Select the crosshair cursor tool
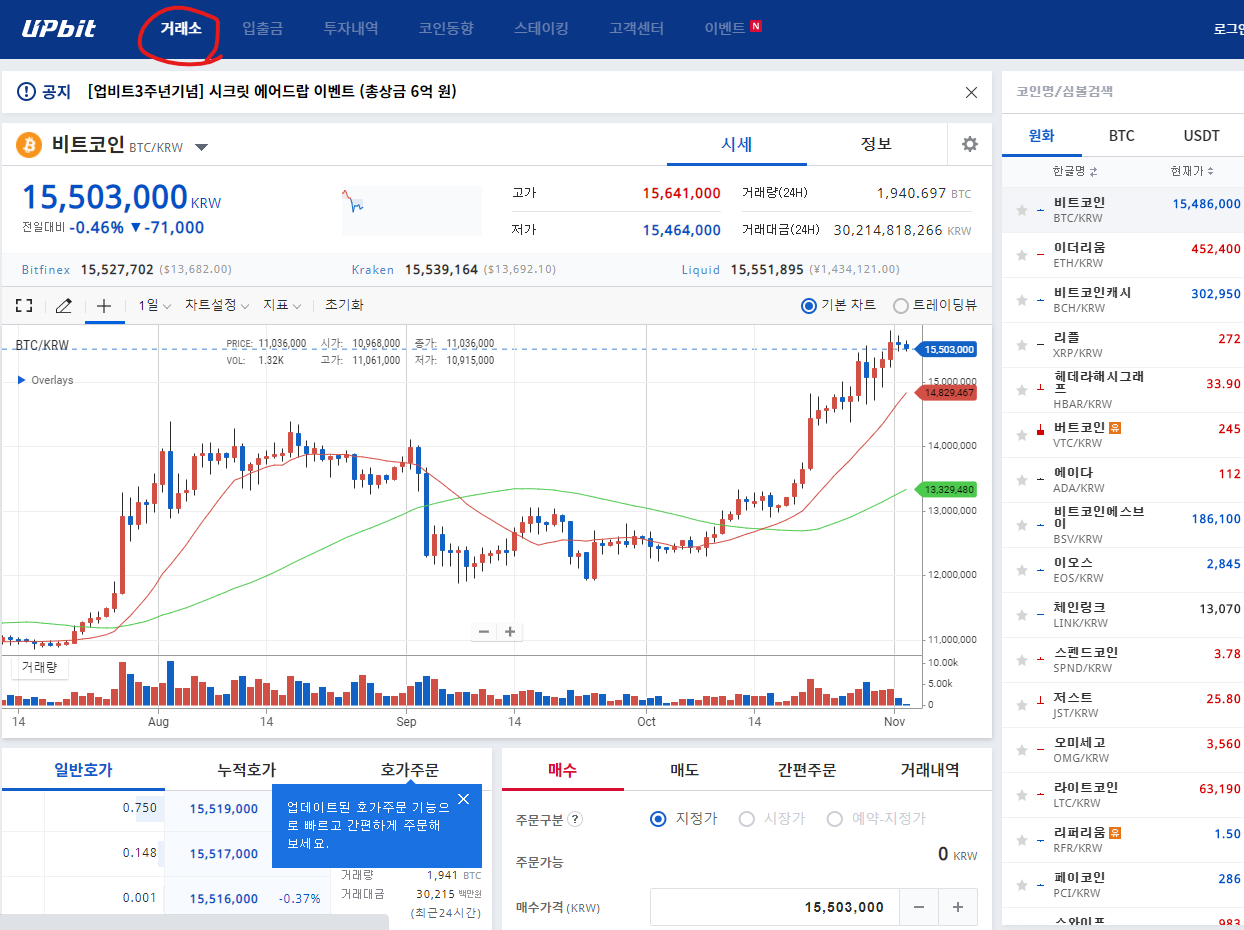1244x930 pixels. (104, 305)
